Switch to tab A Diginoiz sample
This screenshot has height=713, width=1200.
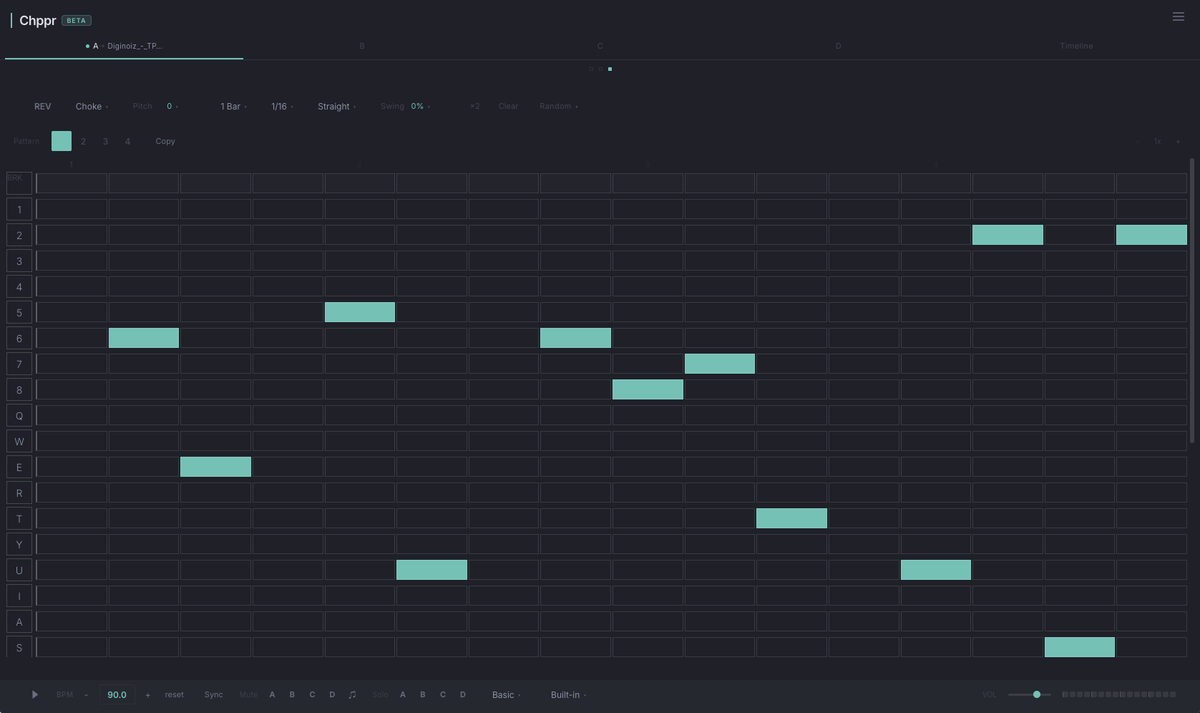point(124,46)
